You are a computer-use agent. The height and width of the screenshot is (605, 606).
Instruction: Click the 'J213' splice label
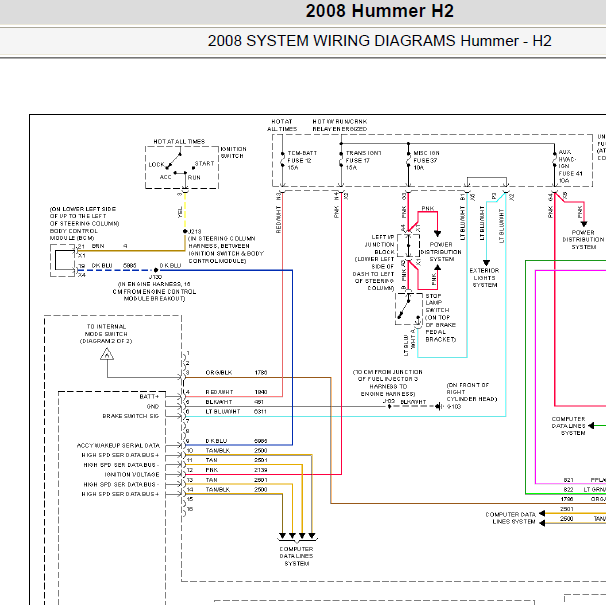pyautogui.click(x=194, y=231)
